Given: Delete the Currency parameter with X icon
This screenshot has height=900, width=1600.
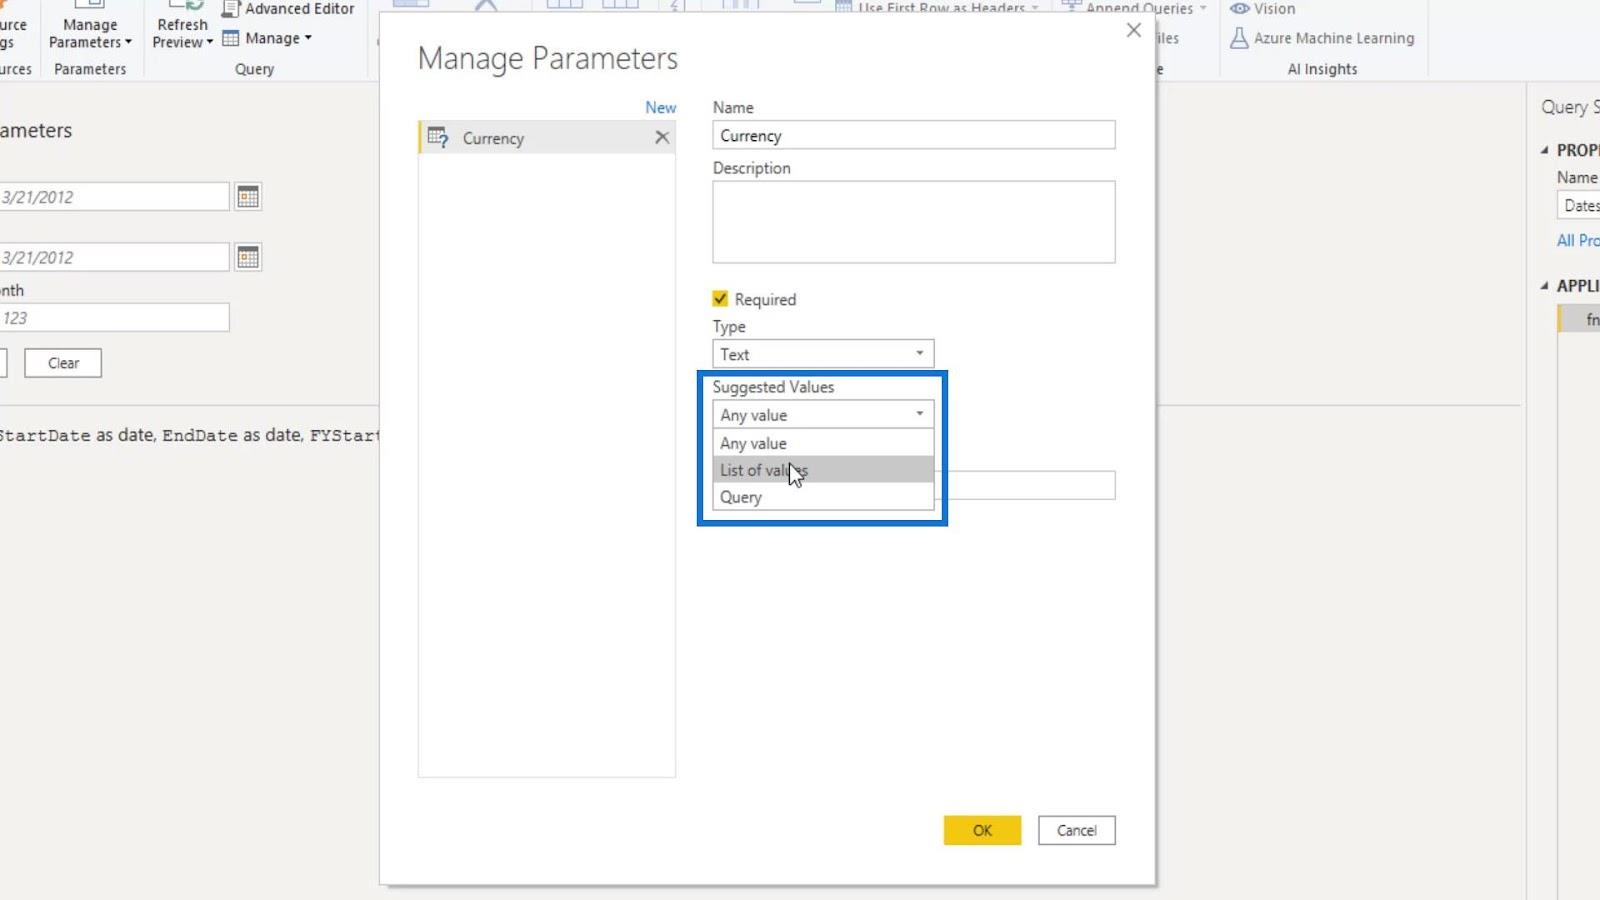Looking at the screenshot, I should click(662, 138).
